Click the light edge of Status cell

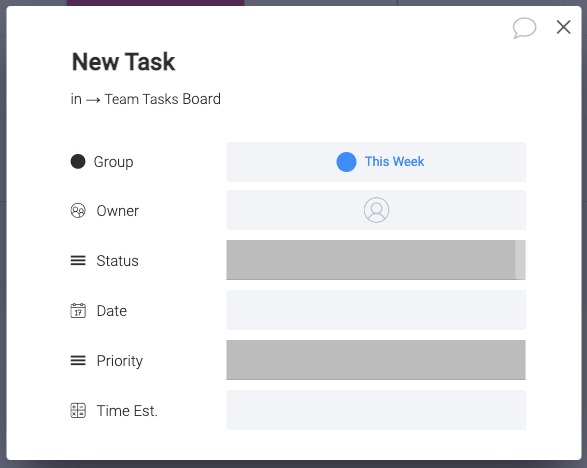click(520, 260)
